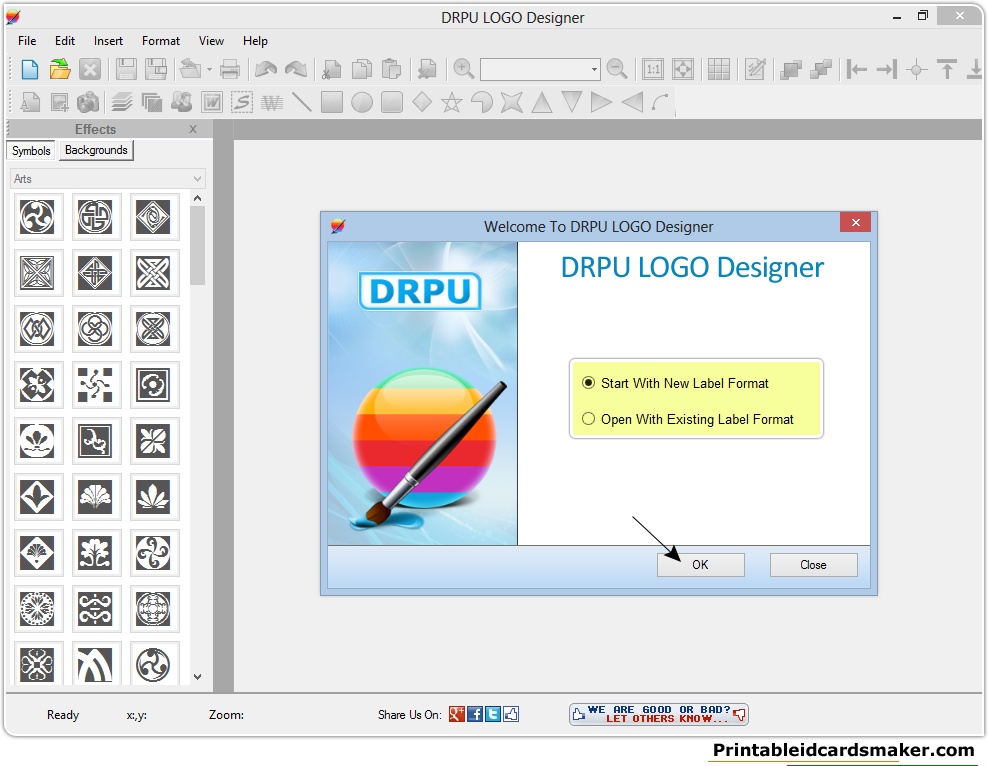
Task: Click the Copy pages icon
Action: click(362, 69)
